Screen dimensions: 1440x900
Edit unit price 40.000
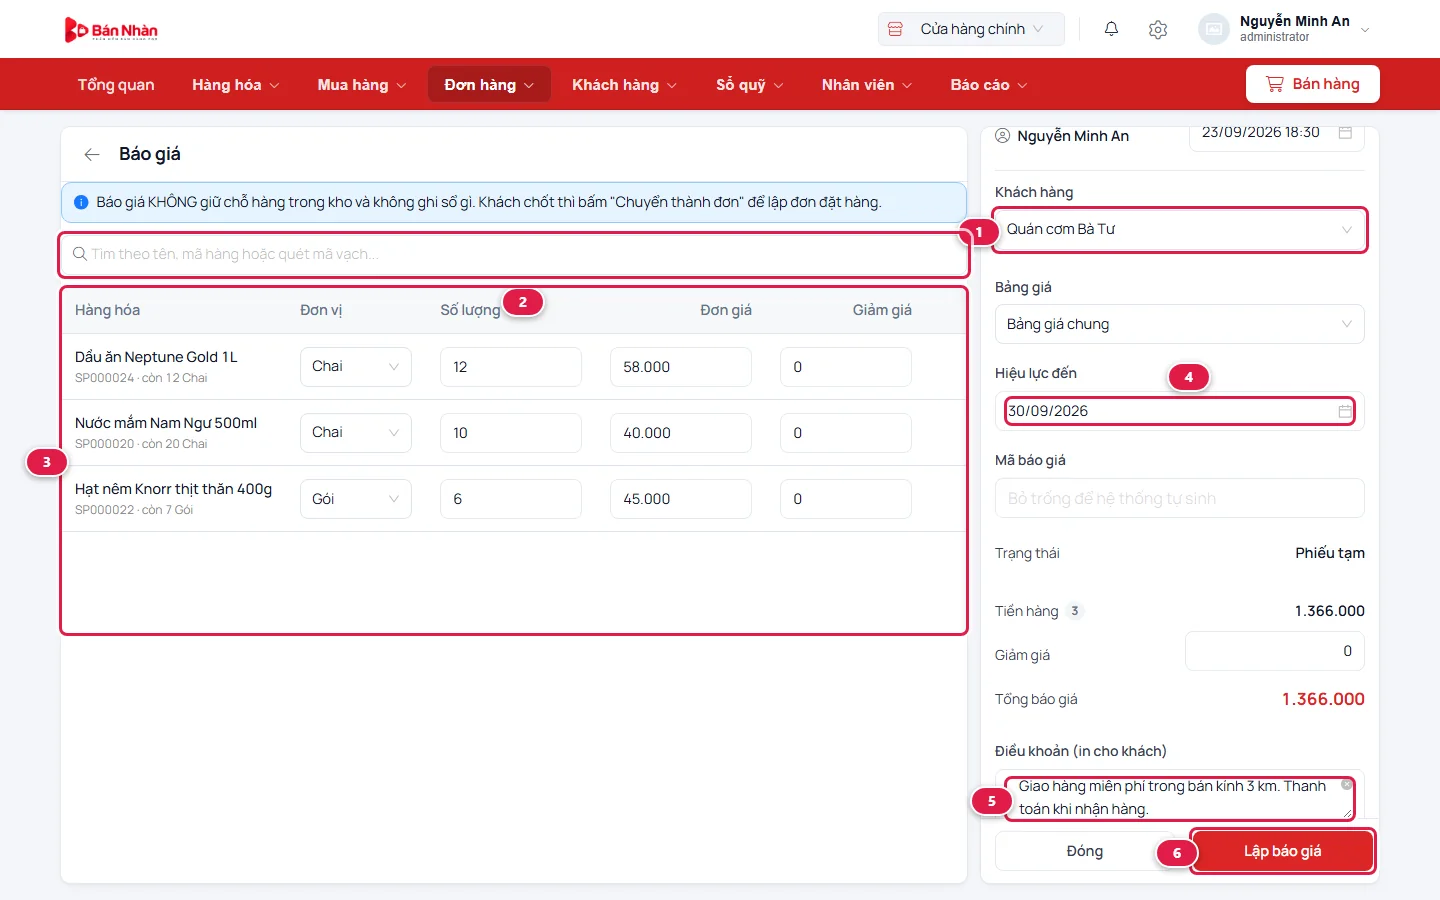pos(681,433)
